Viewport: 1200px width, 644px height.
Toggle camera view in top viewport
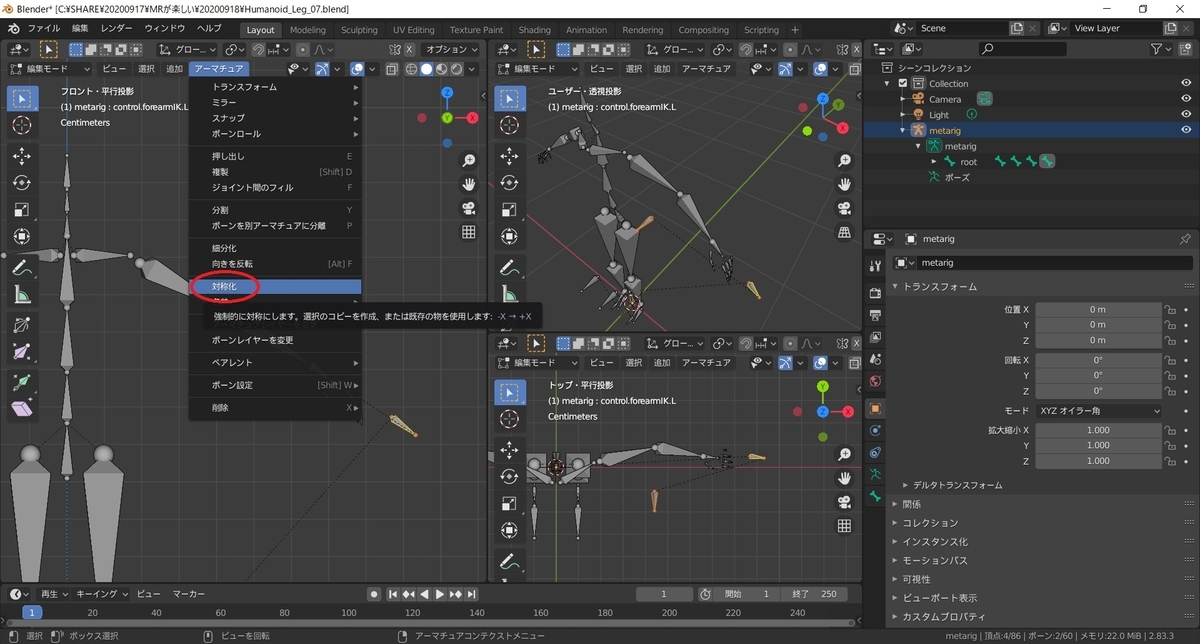click(845, 502)
